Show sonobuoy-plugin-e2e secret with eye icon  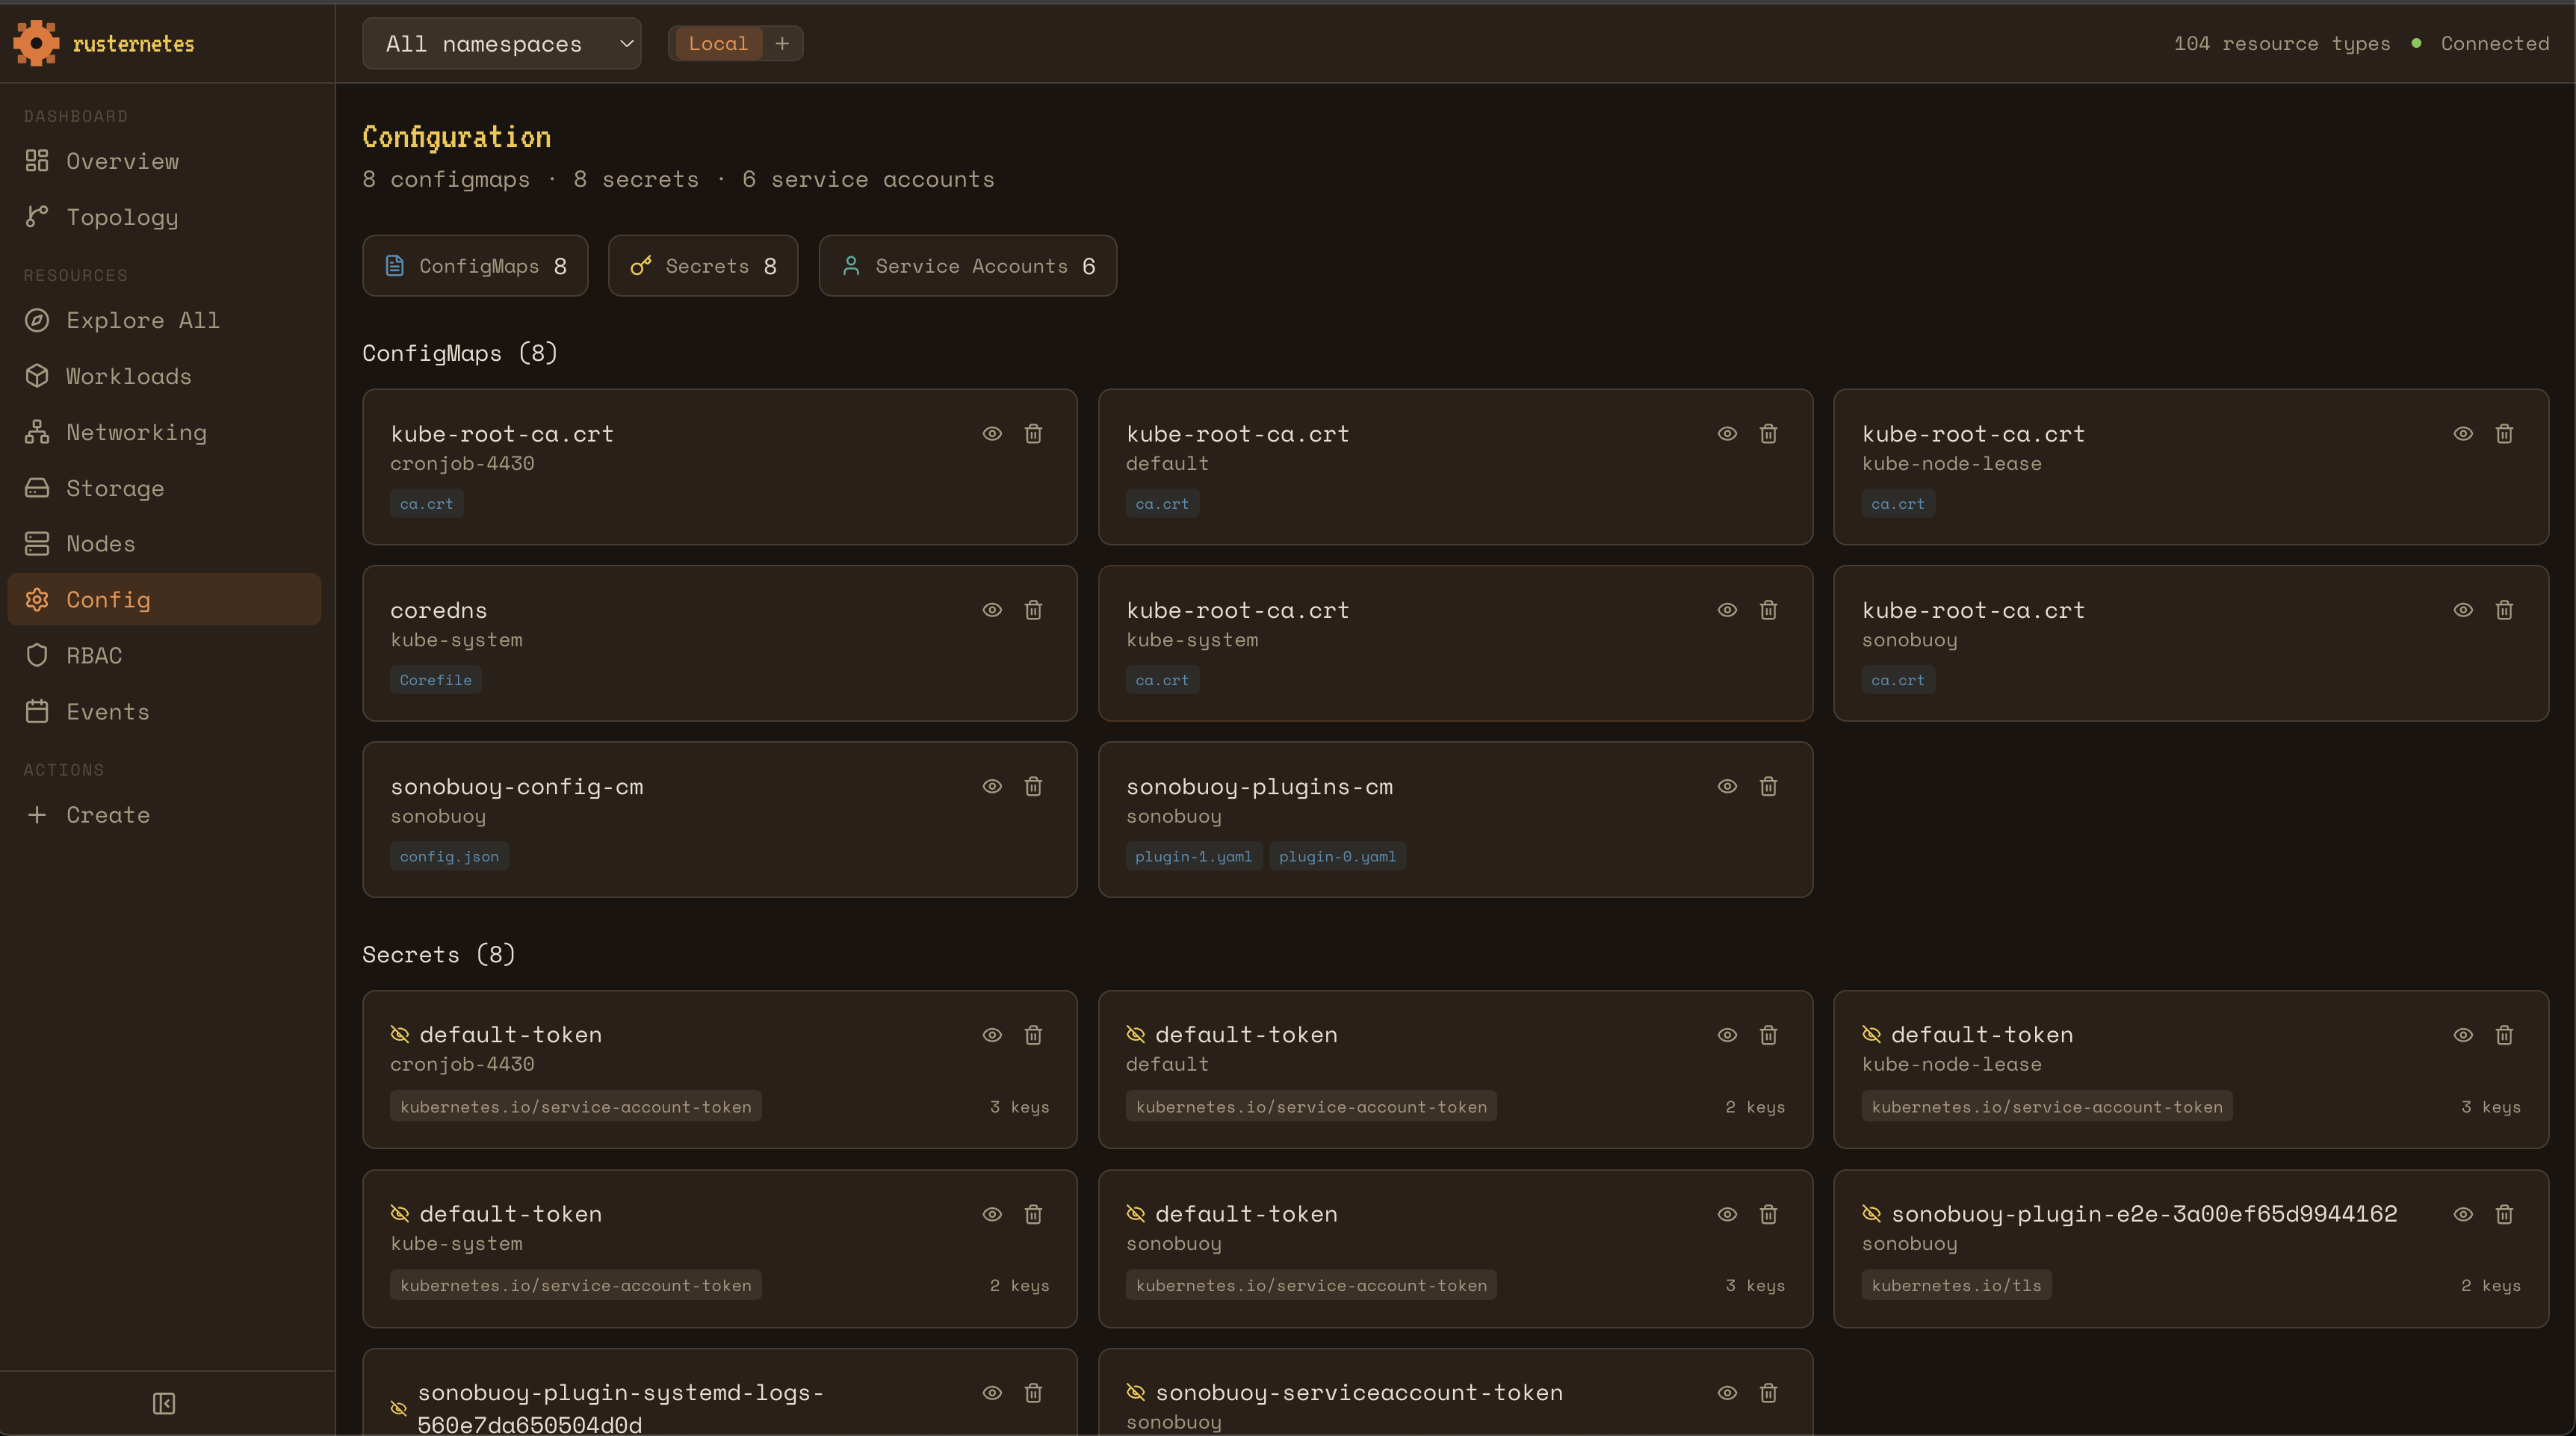[x=2463, y=1214]
